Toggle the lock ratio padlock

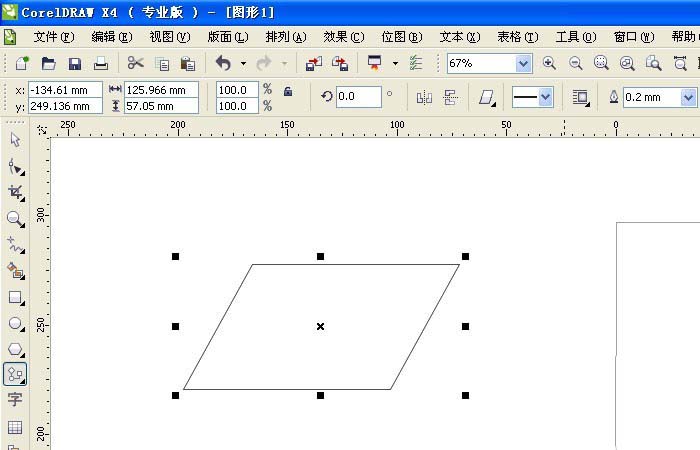tap(288, 92)
